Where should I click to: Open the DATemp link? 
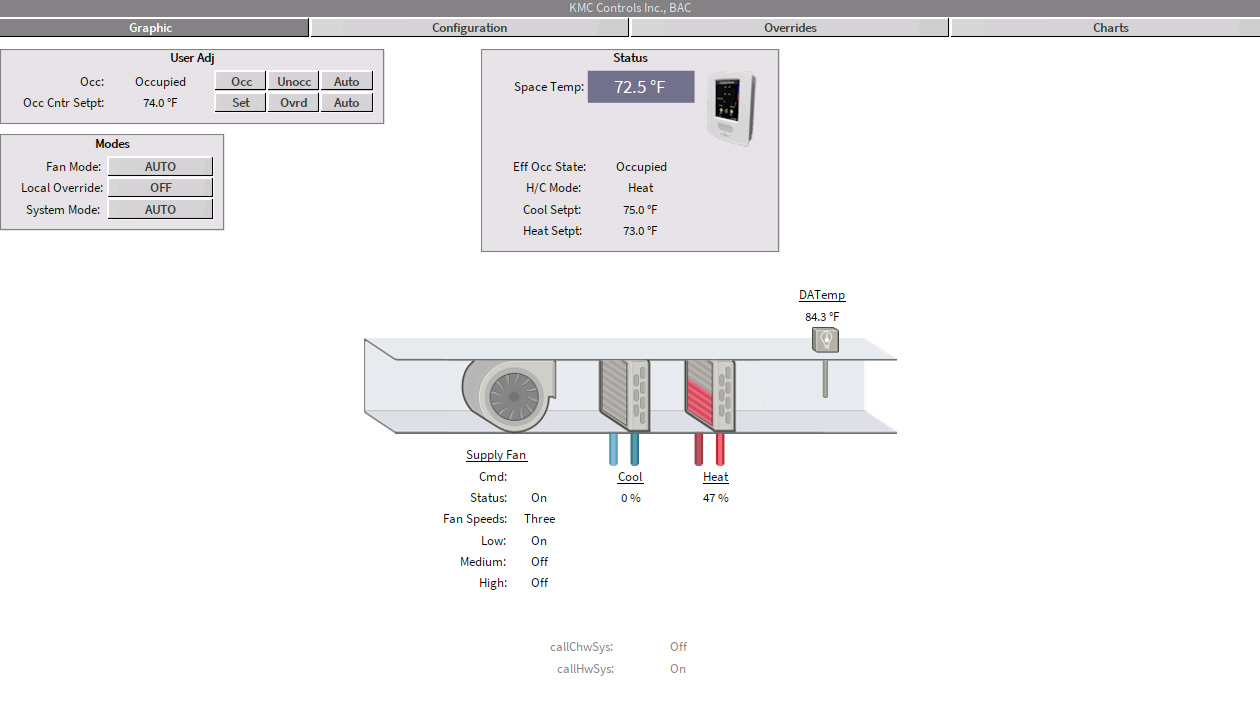(x=822, y=295)
